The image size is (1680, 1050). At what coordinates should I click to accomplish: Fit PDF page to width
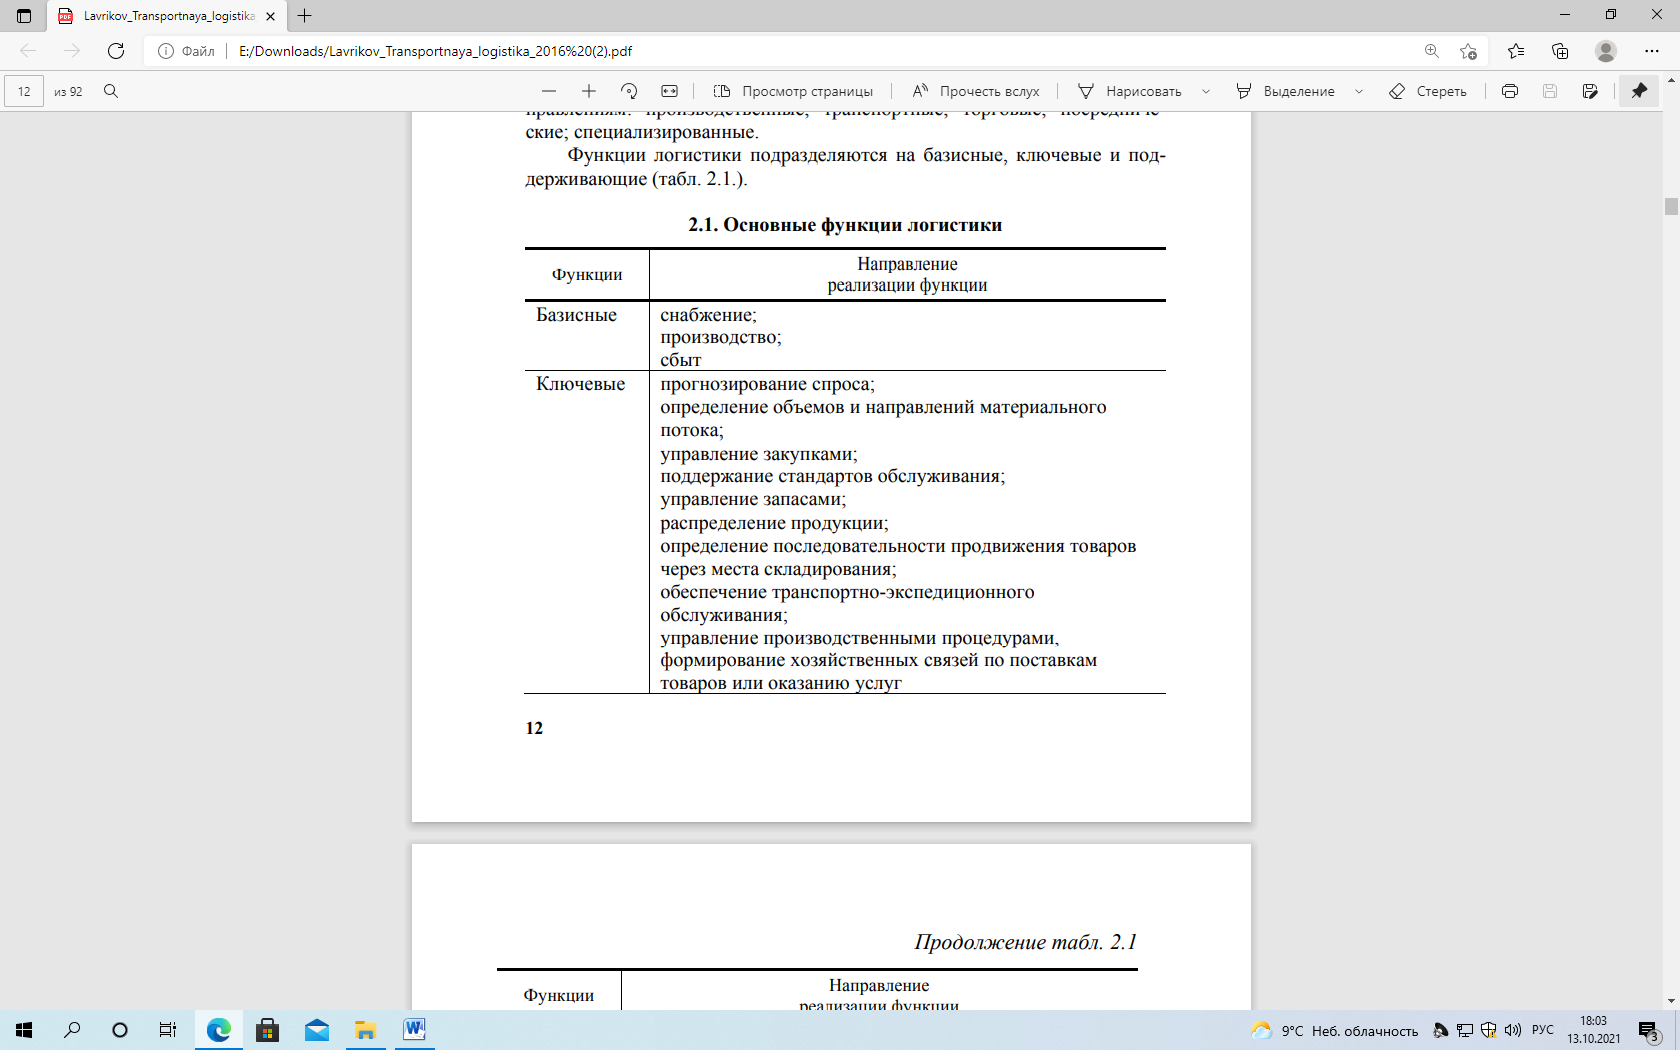[x=669, y=91]
